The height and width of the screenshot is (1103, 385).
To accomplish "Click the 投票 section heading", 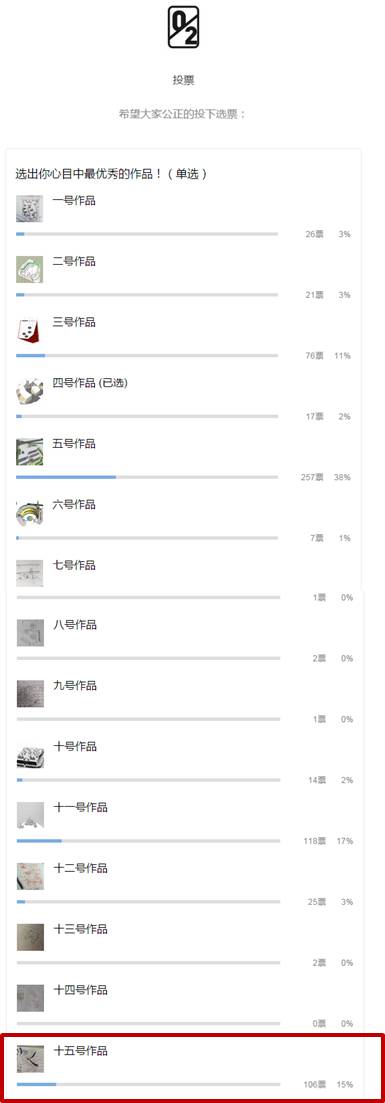I will point(183,80).
